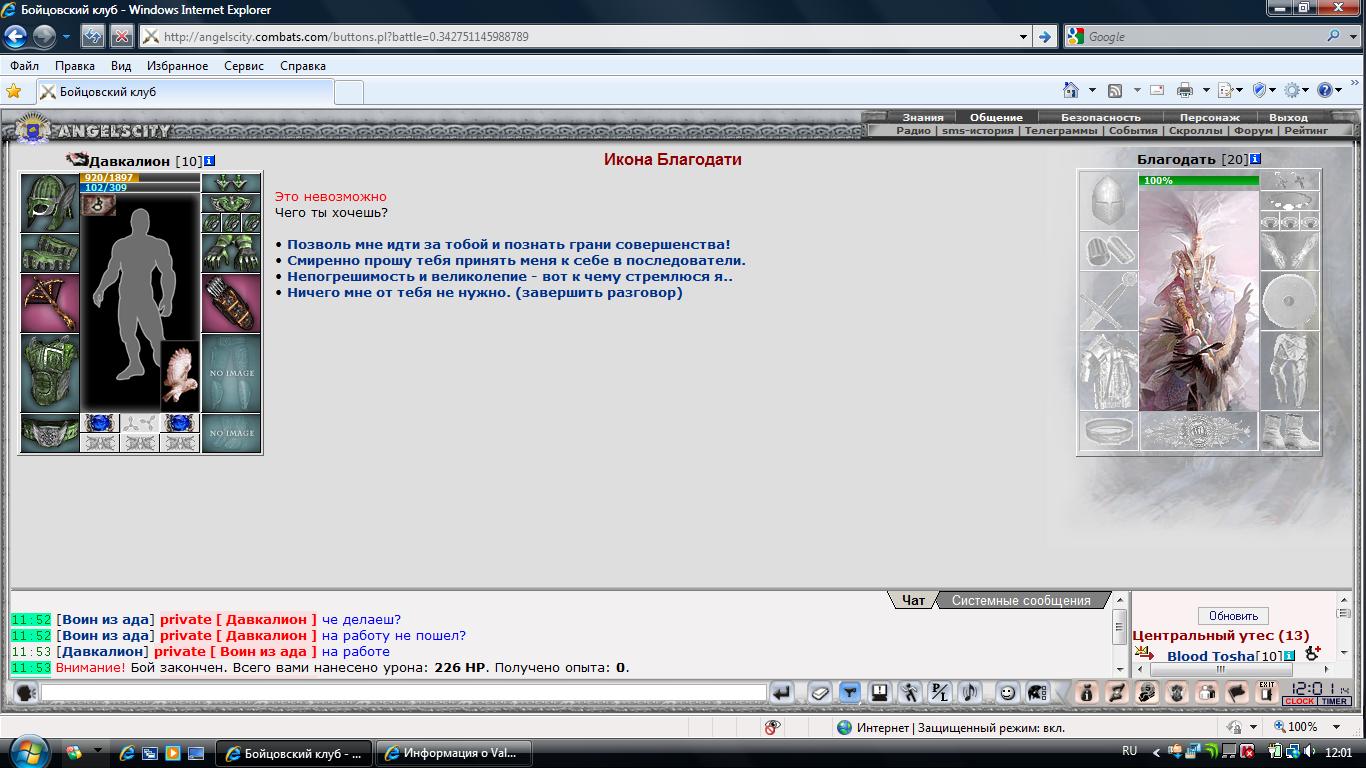Open the Форум link

(1253, 130)
